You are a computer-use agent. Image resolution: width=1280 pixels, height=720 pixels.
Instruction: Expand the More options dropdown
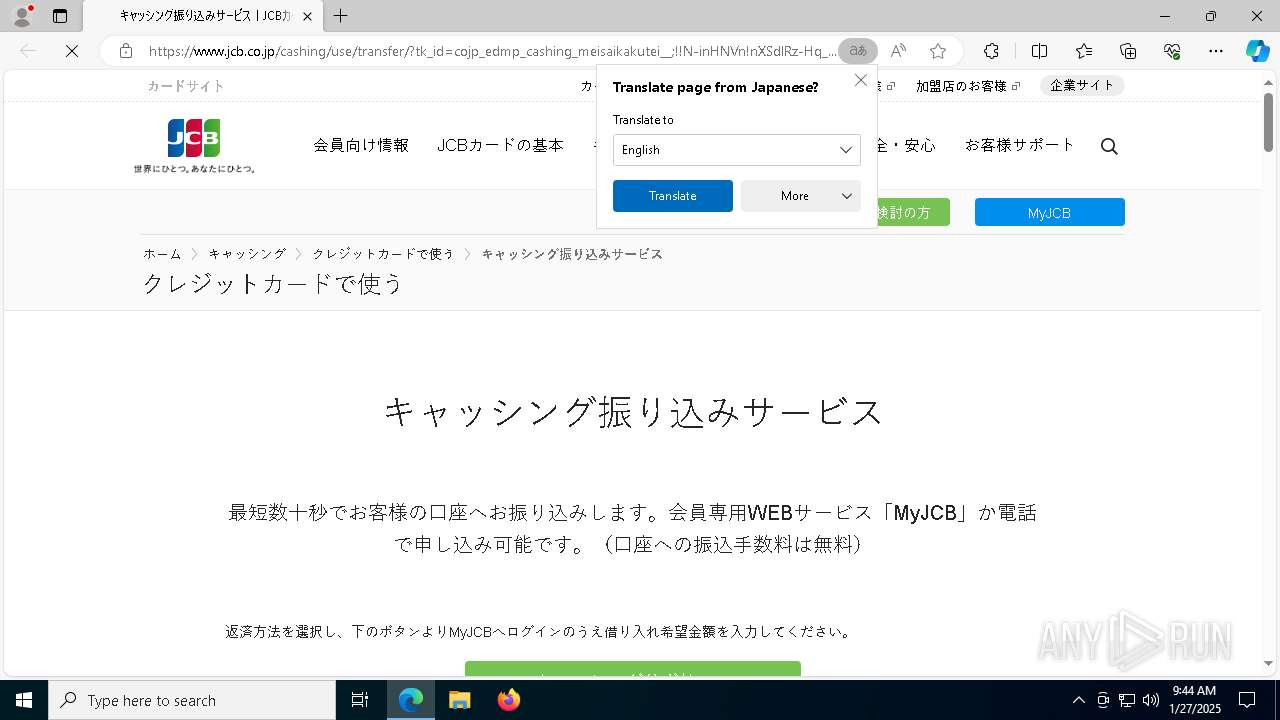pyautogui.click(x=801, y=196)
